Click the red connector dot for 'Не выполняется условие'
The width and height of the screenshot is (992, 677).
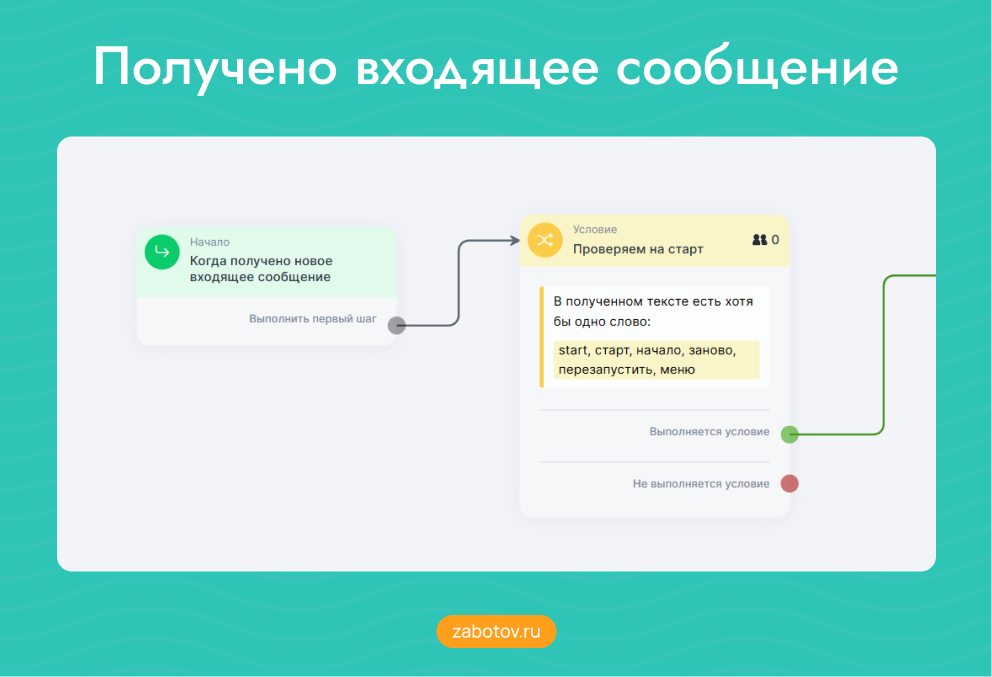[790, 483]
